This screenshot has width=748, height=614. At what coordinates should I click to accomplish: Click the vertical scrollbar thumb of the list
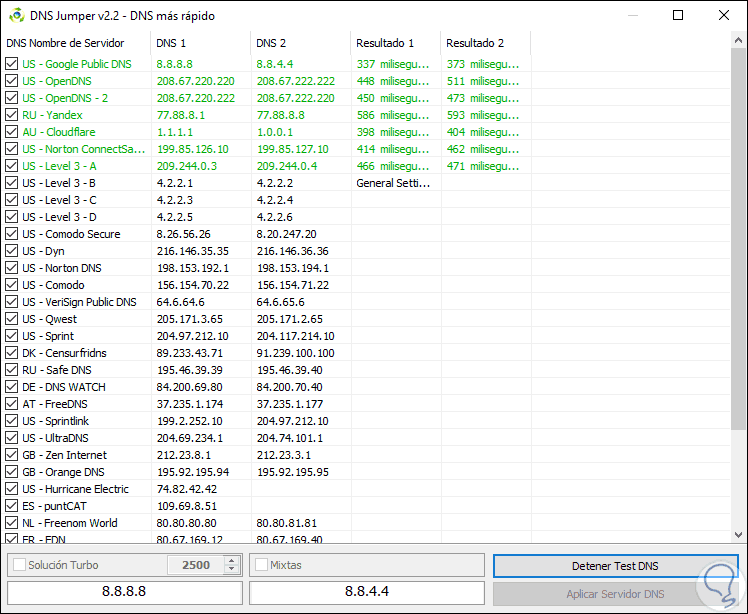click(738, 239)
